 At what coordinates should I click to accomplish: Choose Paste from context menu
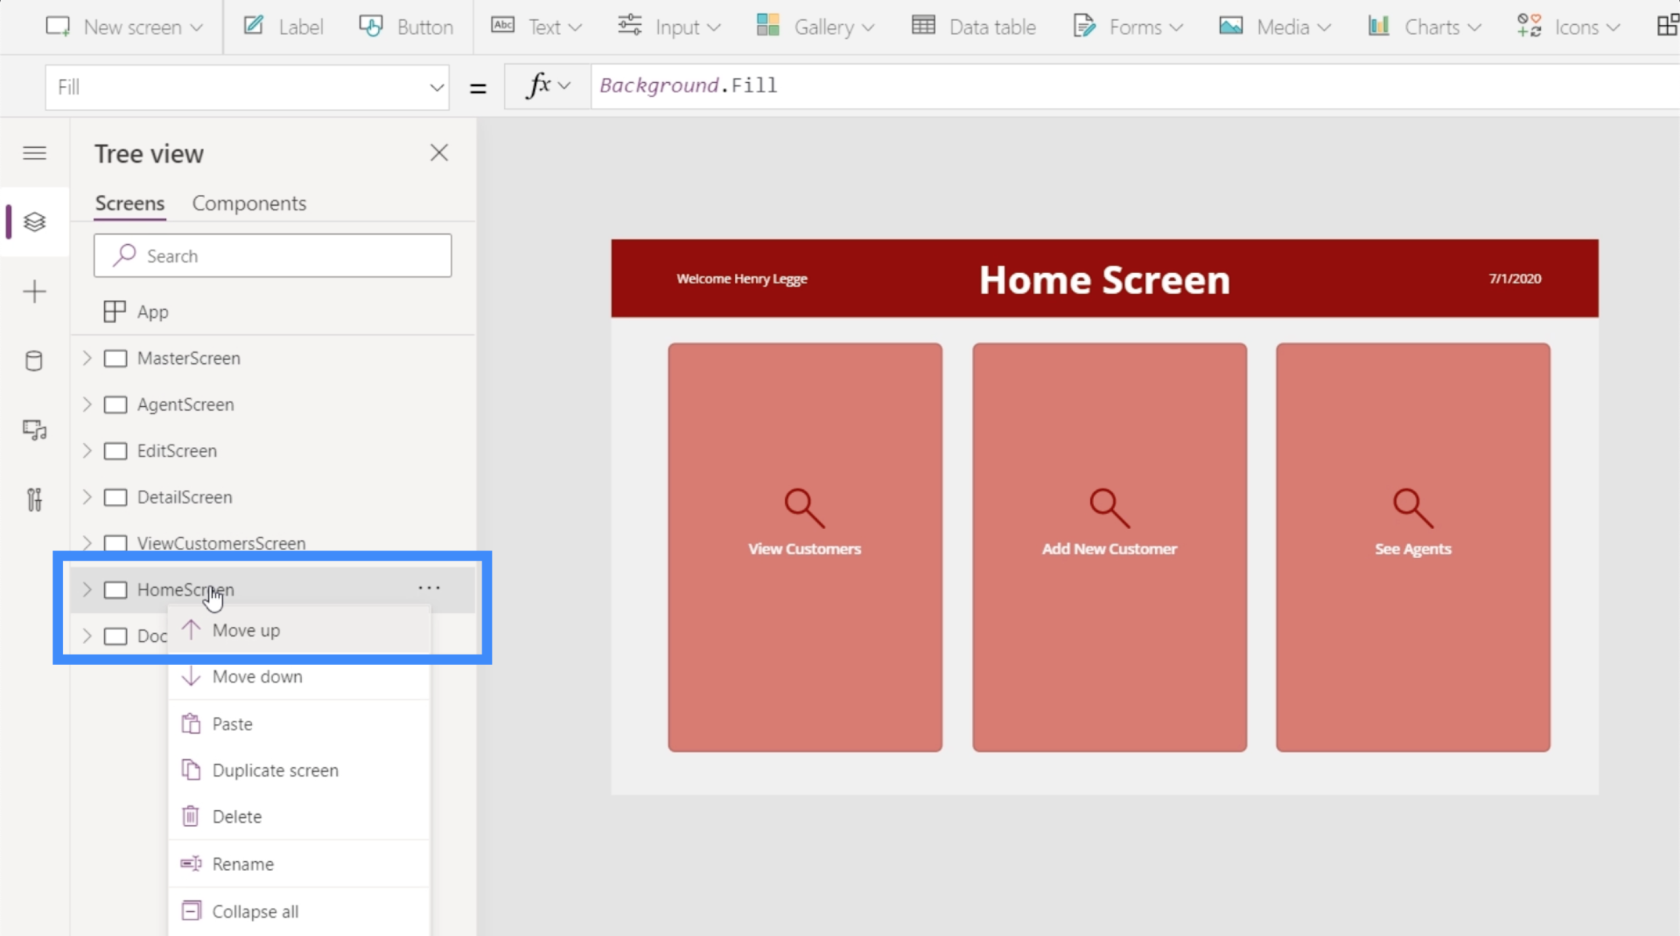coord(299,724)
